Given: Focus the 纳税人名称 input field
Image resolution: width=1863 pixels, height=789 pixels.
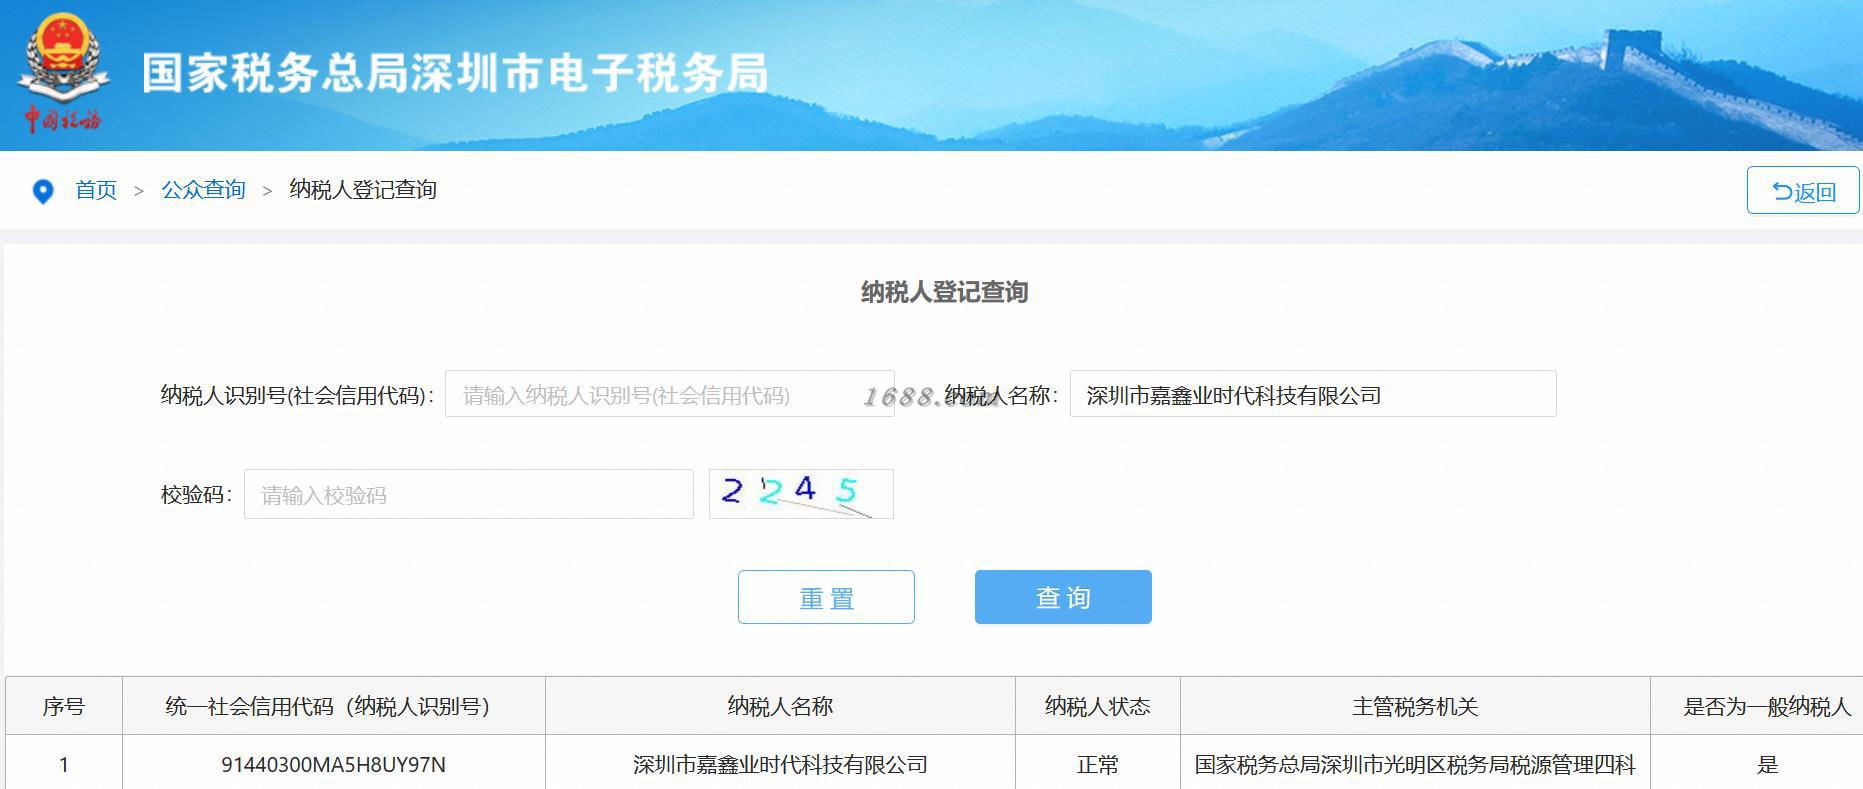Looking at the screenshot, I should pyautogui.click(x=1313, y=394).
